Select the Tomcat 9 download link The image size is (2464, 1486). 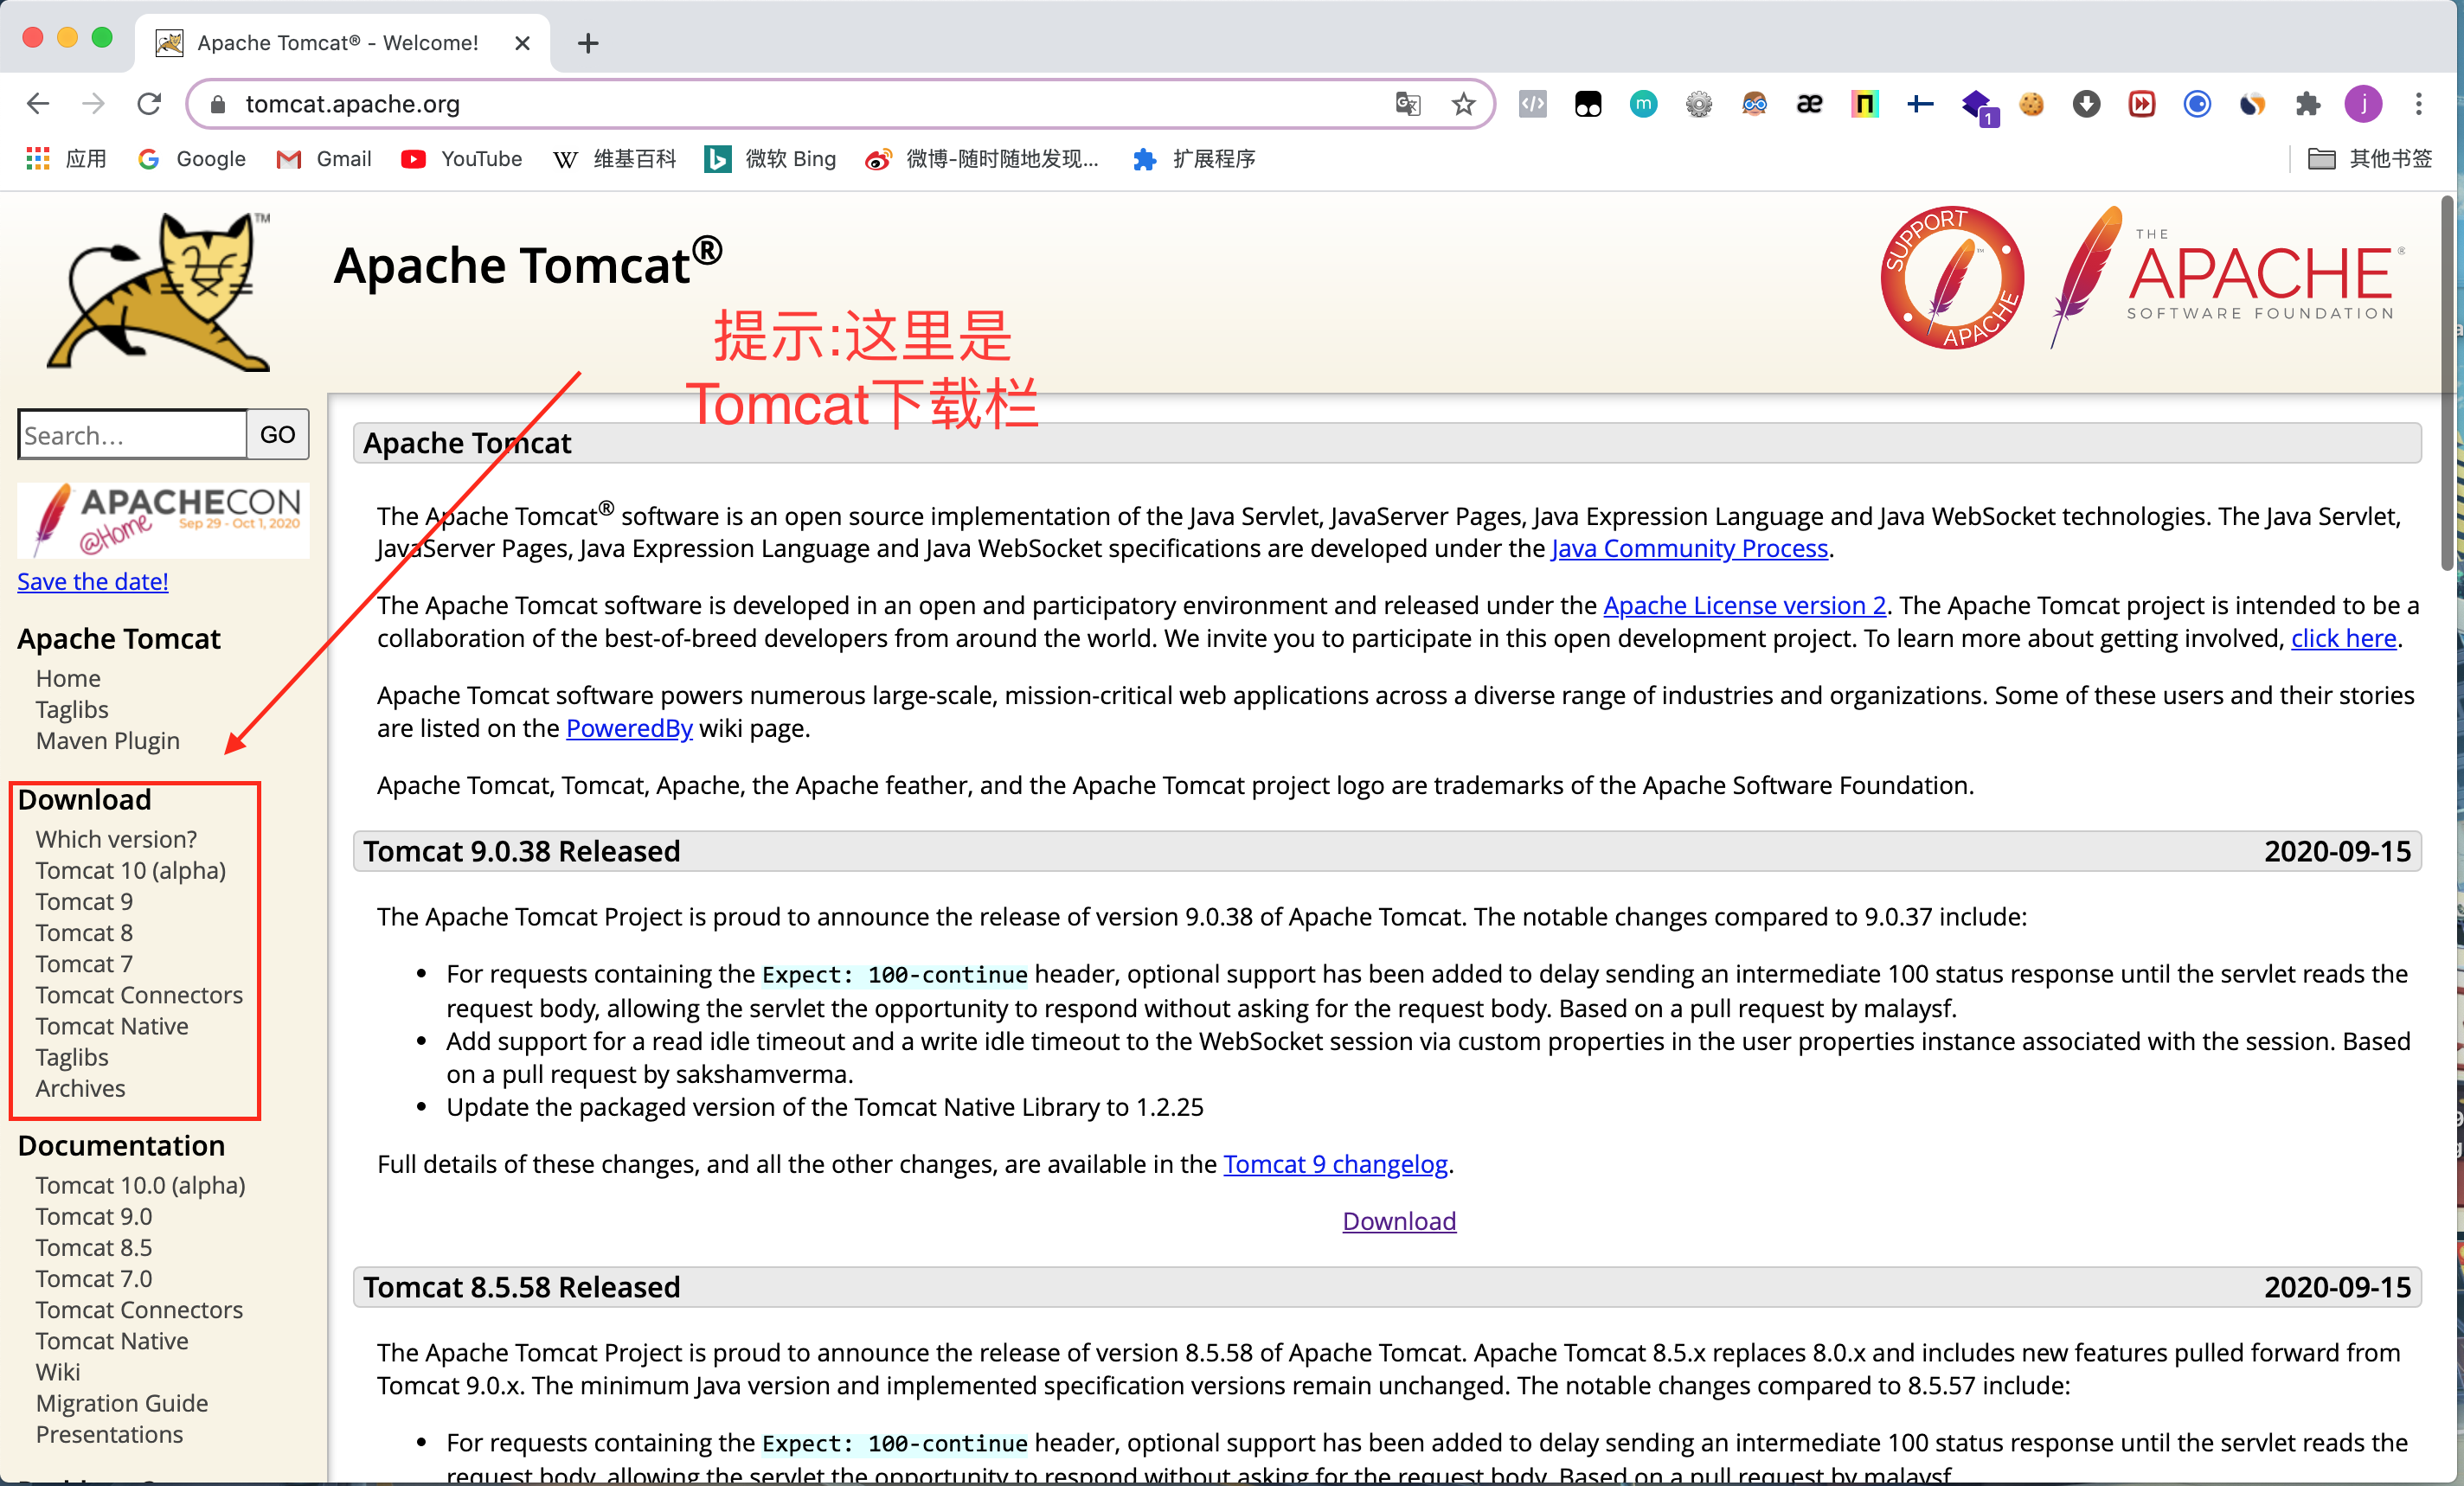pos(84,901)
